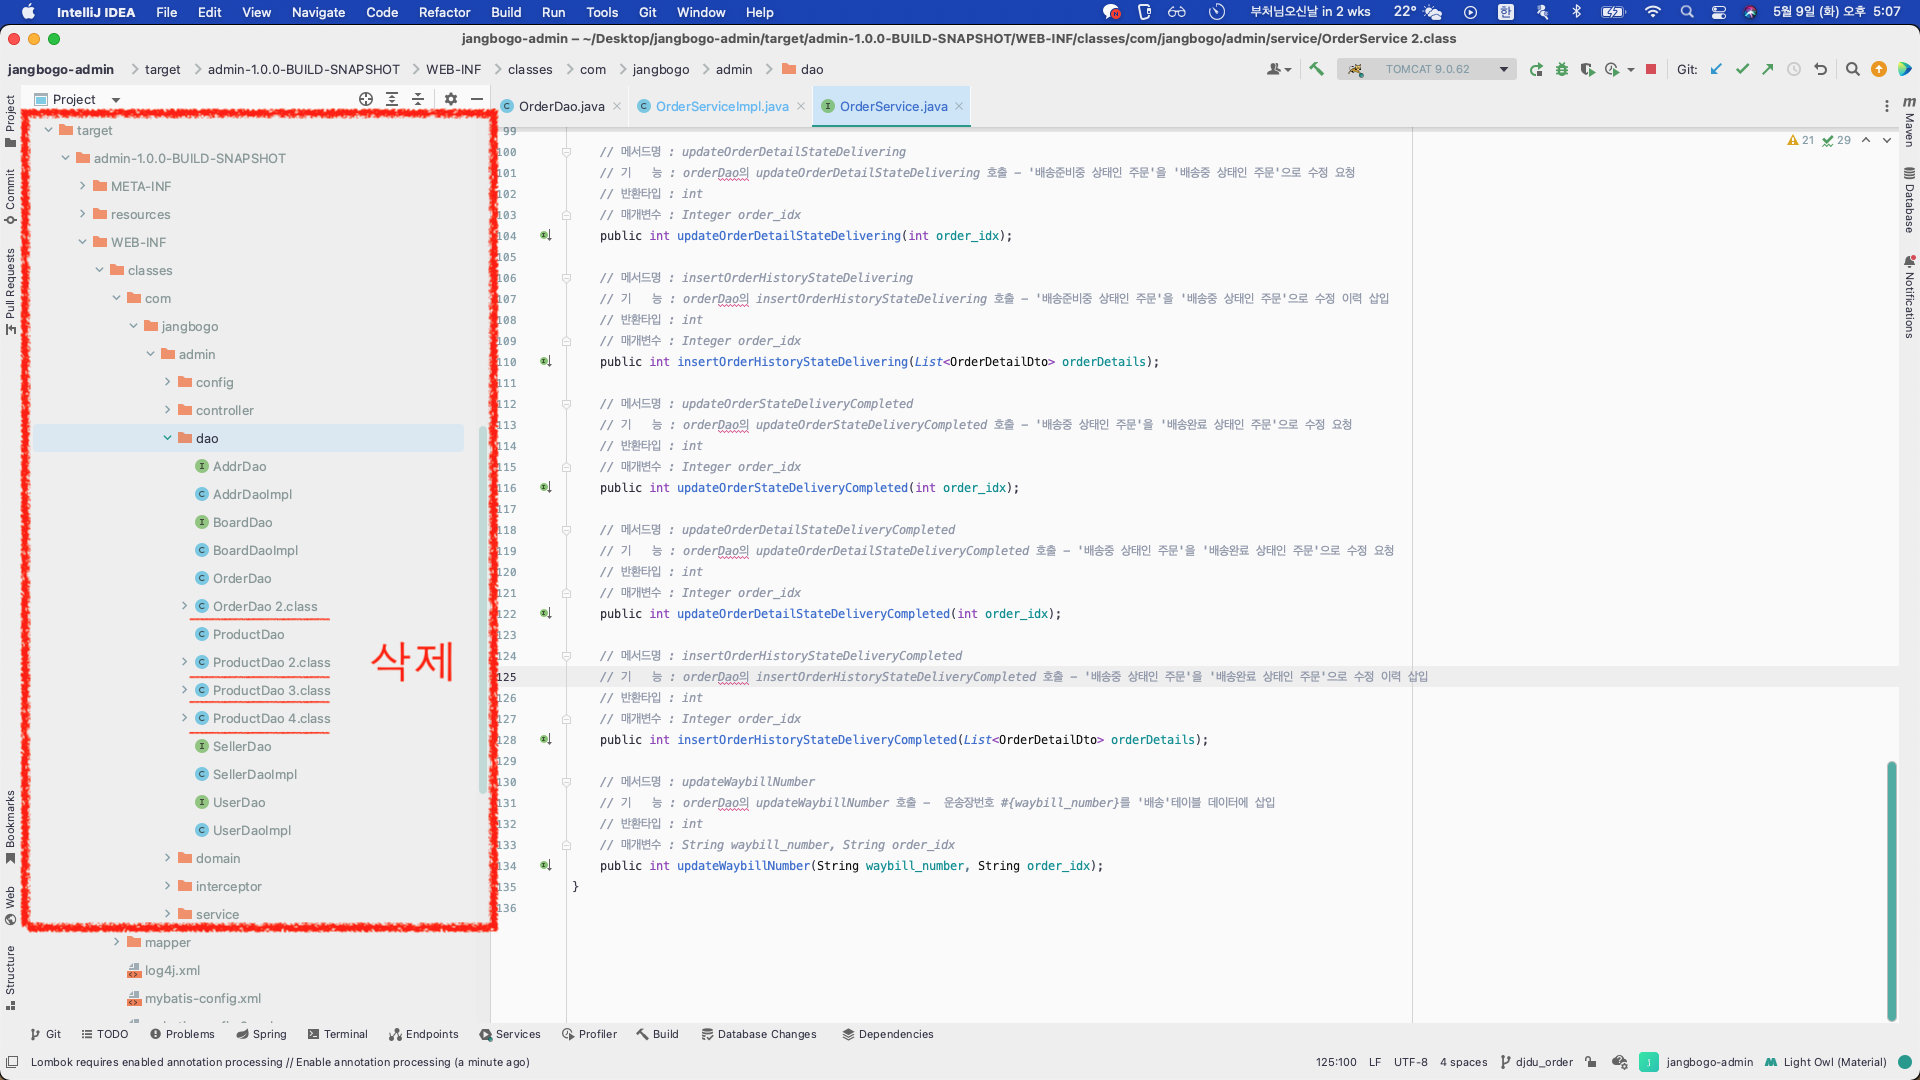Push changes with Git push arrow
Viewport: 1920px width, 1080px height.
click(x=1768, y=69)
